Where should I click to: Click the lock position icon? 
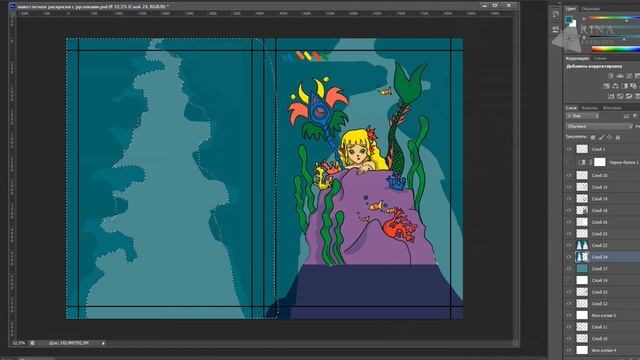point(609,138)
